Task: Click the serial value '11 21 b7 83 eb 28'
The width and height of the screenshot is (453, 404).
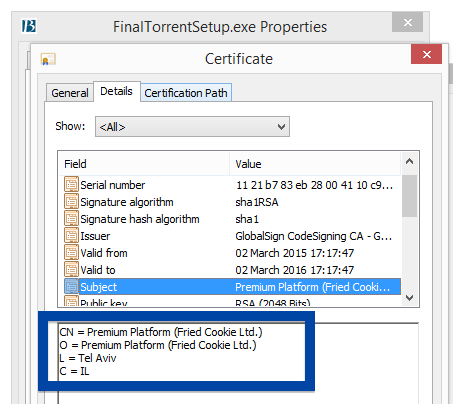Action: [x=314, y=185]
